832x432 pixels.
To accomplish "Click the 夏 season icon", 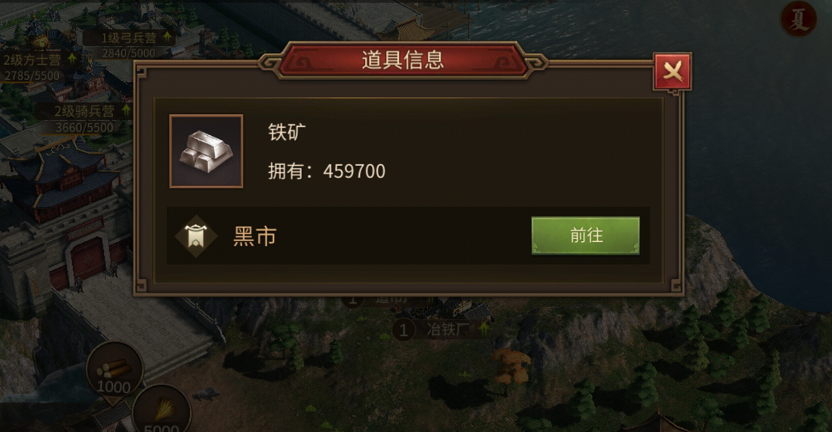I will (x=798, y=20).
